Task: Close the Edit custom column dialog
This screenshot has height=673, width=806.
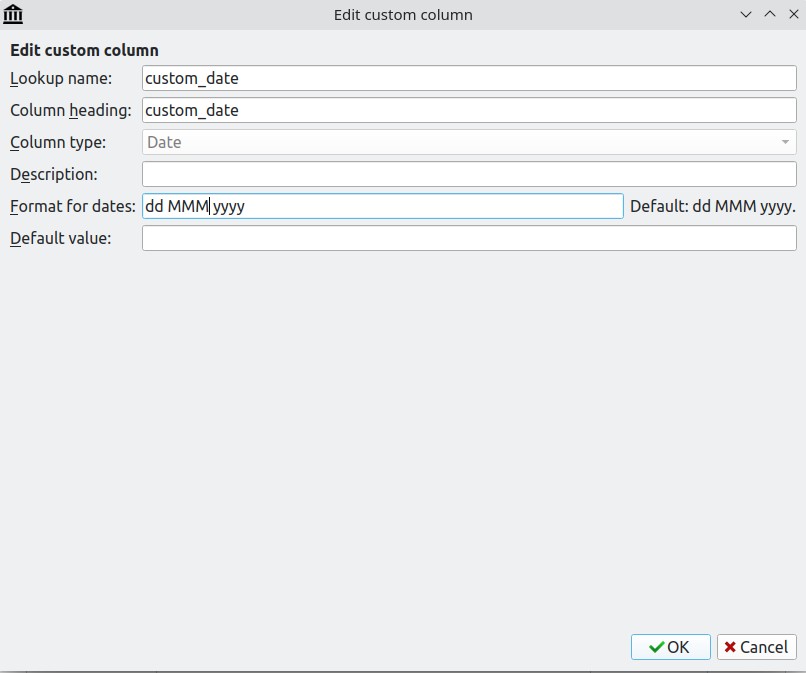Action: [x=794, y=14]
